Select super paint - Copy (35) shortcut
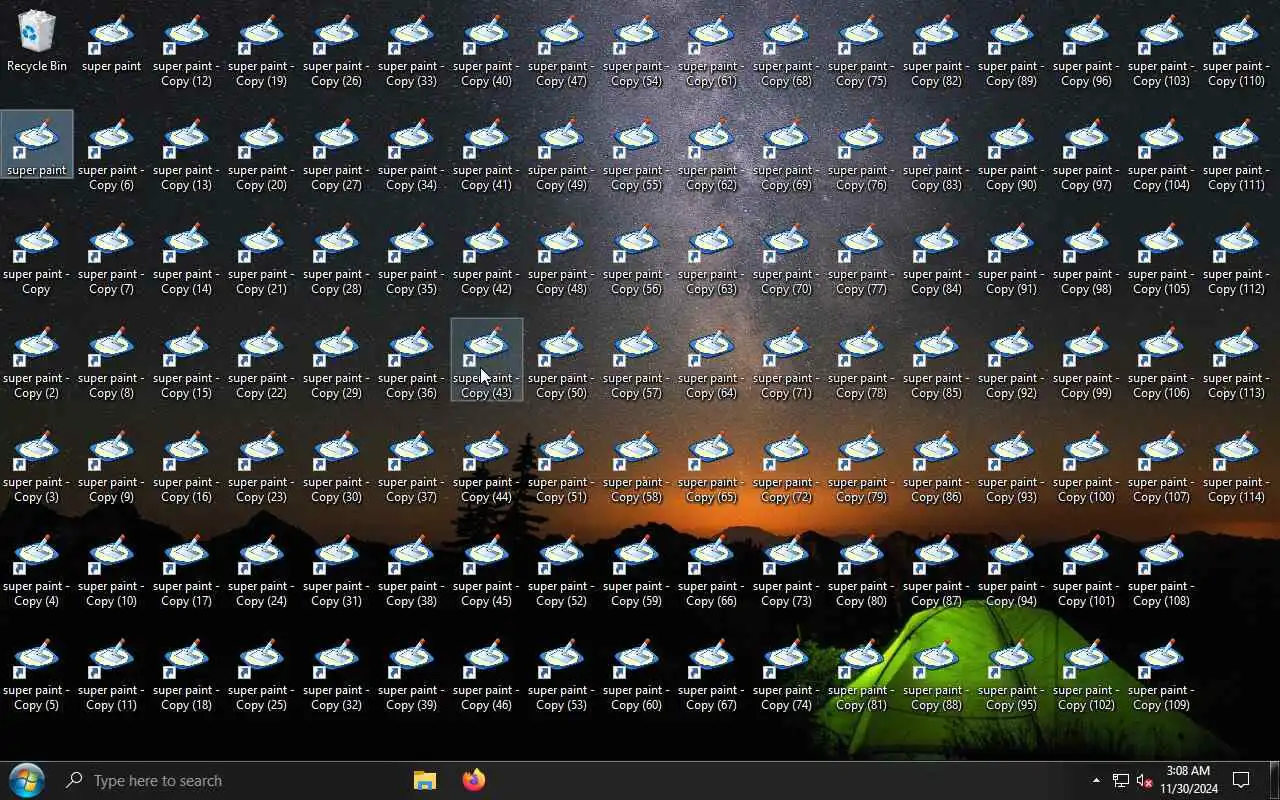Image resolution: width=1280 pixels, height=800 pixels. (412, 258)
